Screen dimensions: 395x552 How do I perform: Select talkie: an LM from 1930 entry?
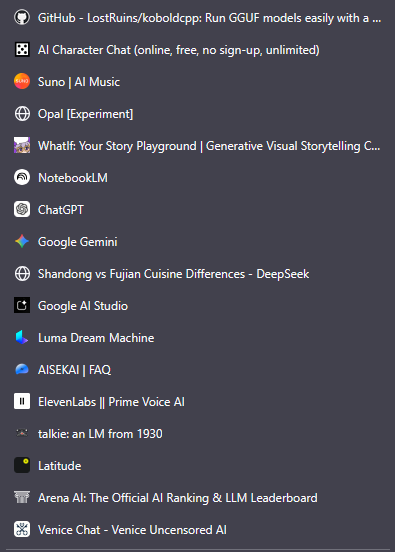[x=198, y=434]
